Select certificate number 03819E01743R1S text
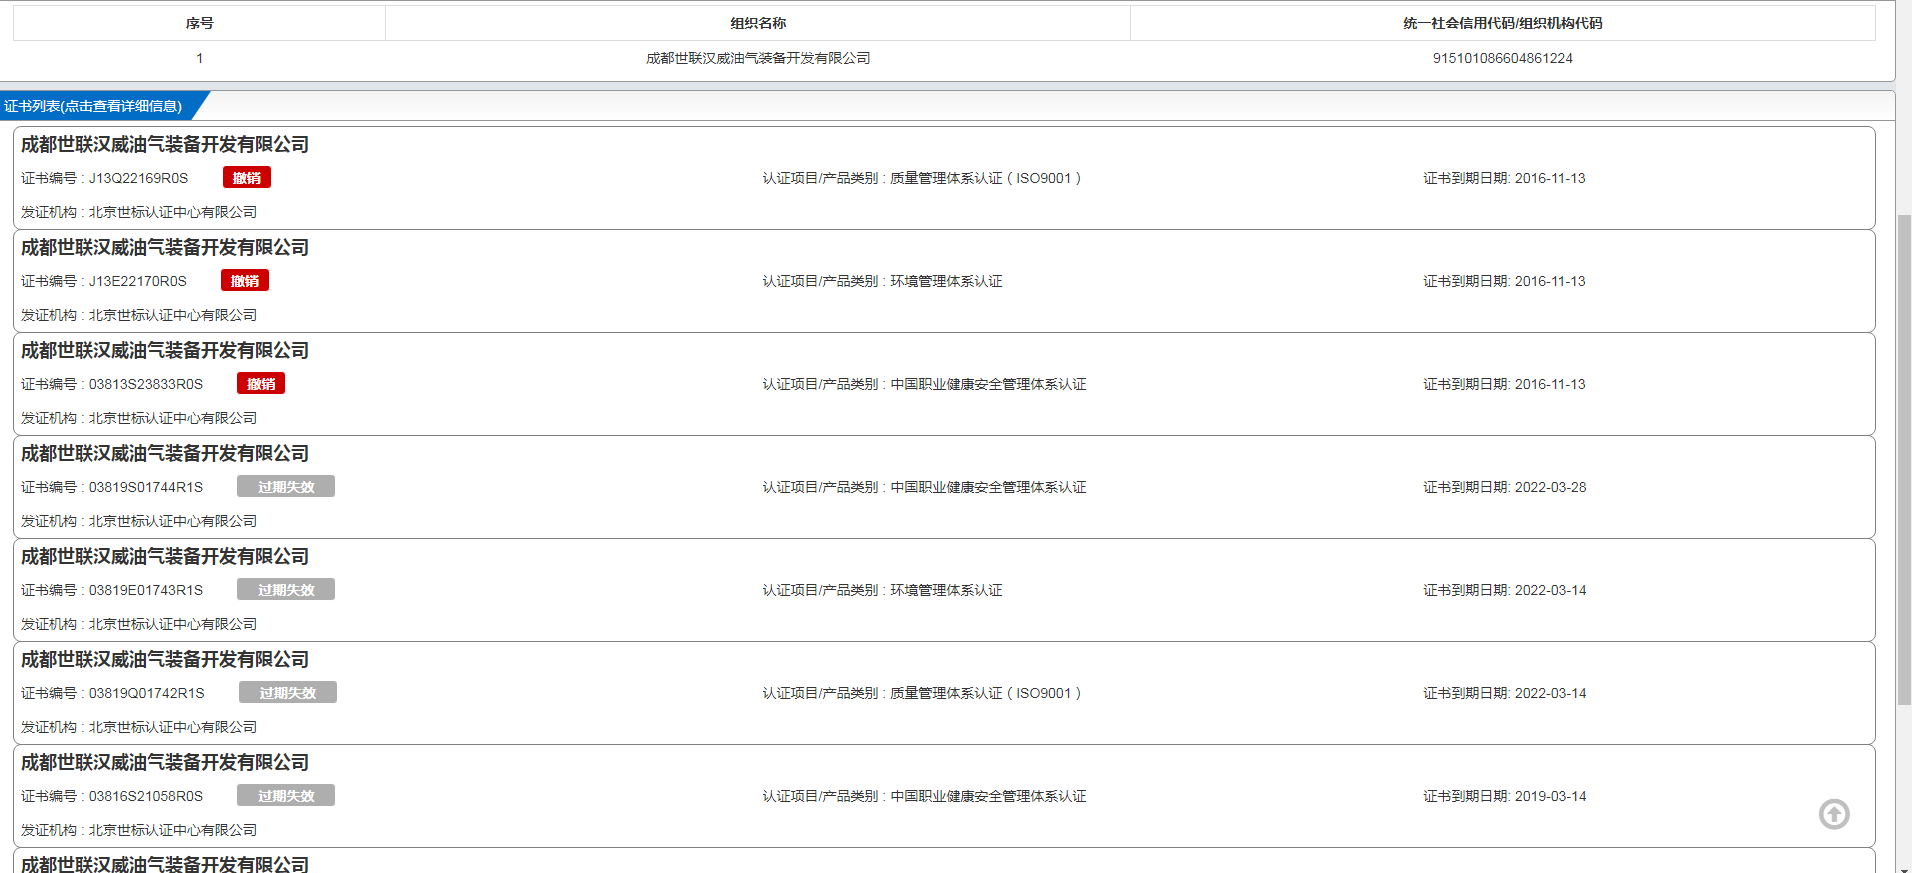 tap(146, 590)
